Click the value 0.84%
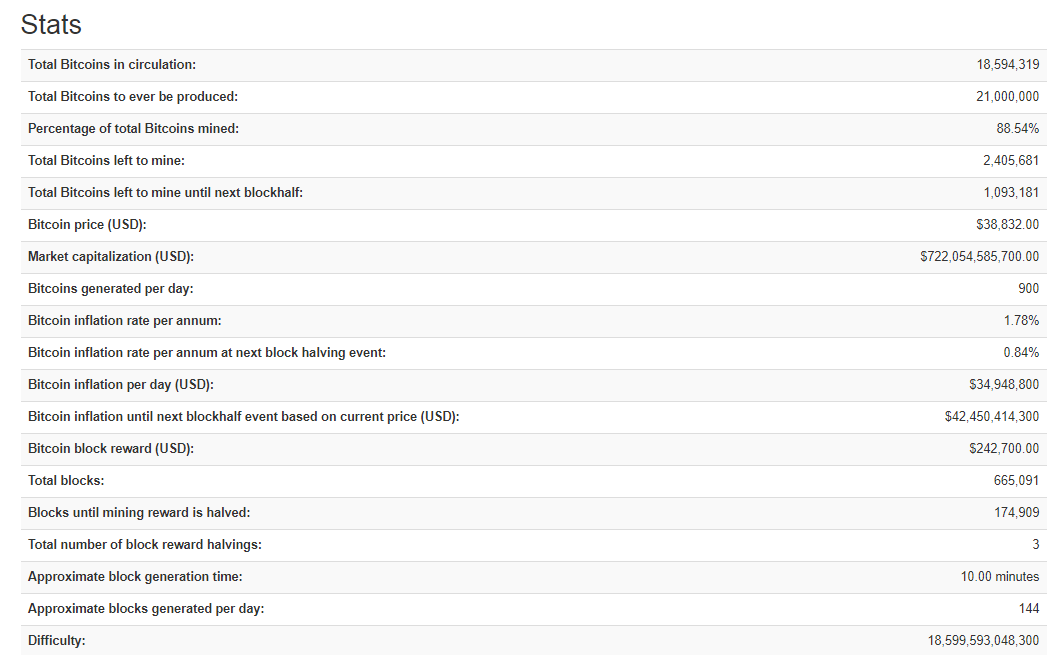 click(1021, 353)
